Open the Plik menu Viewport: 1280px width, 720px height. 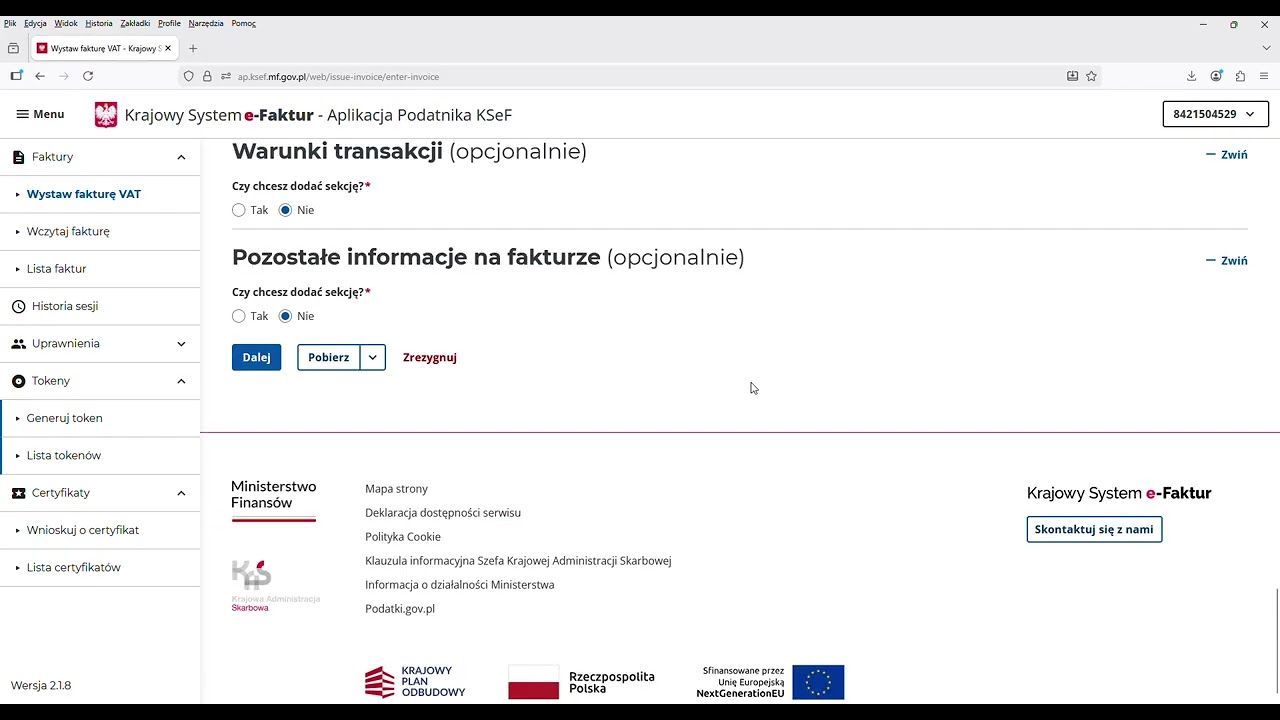10,23
